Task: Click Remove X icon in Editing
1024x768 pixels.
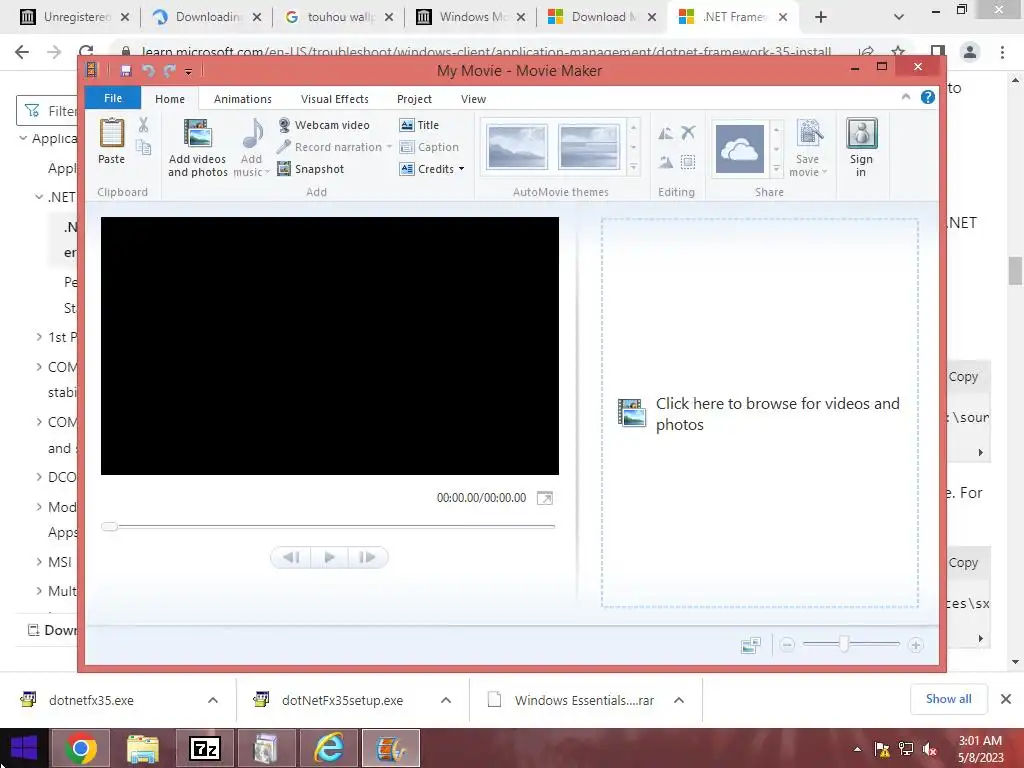Action: tap(688, 133)
